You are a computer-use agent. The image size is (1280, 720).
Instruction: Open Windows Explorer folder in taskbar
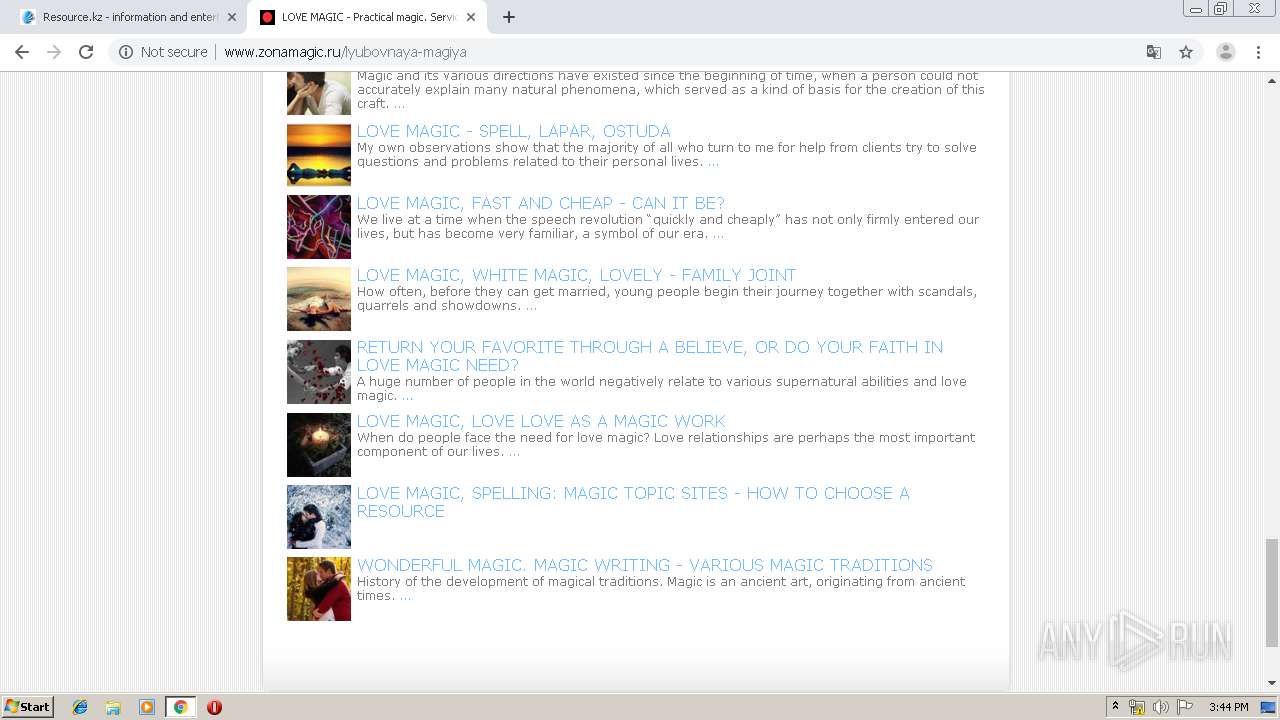113,707
